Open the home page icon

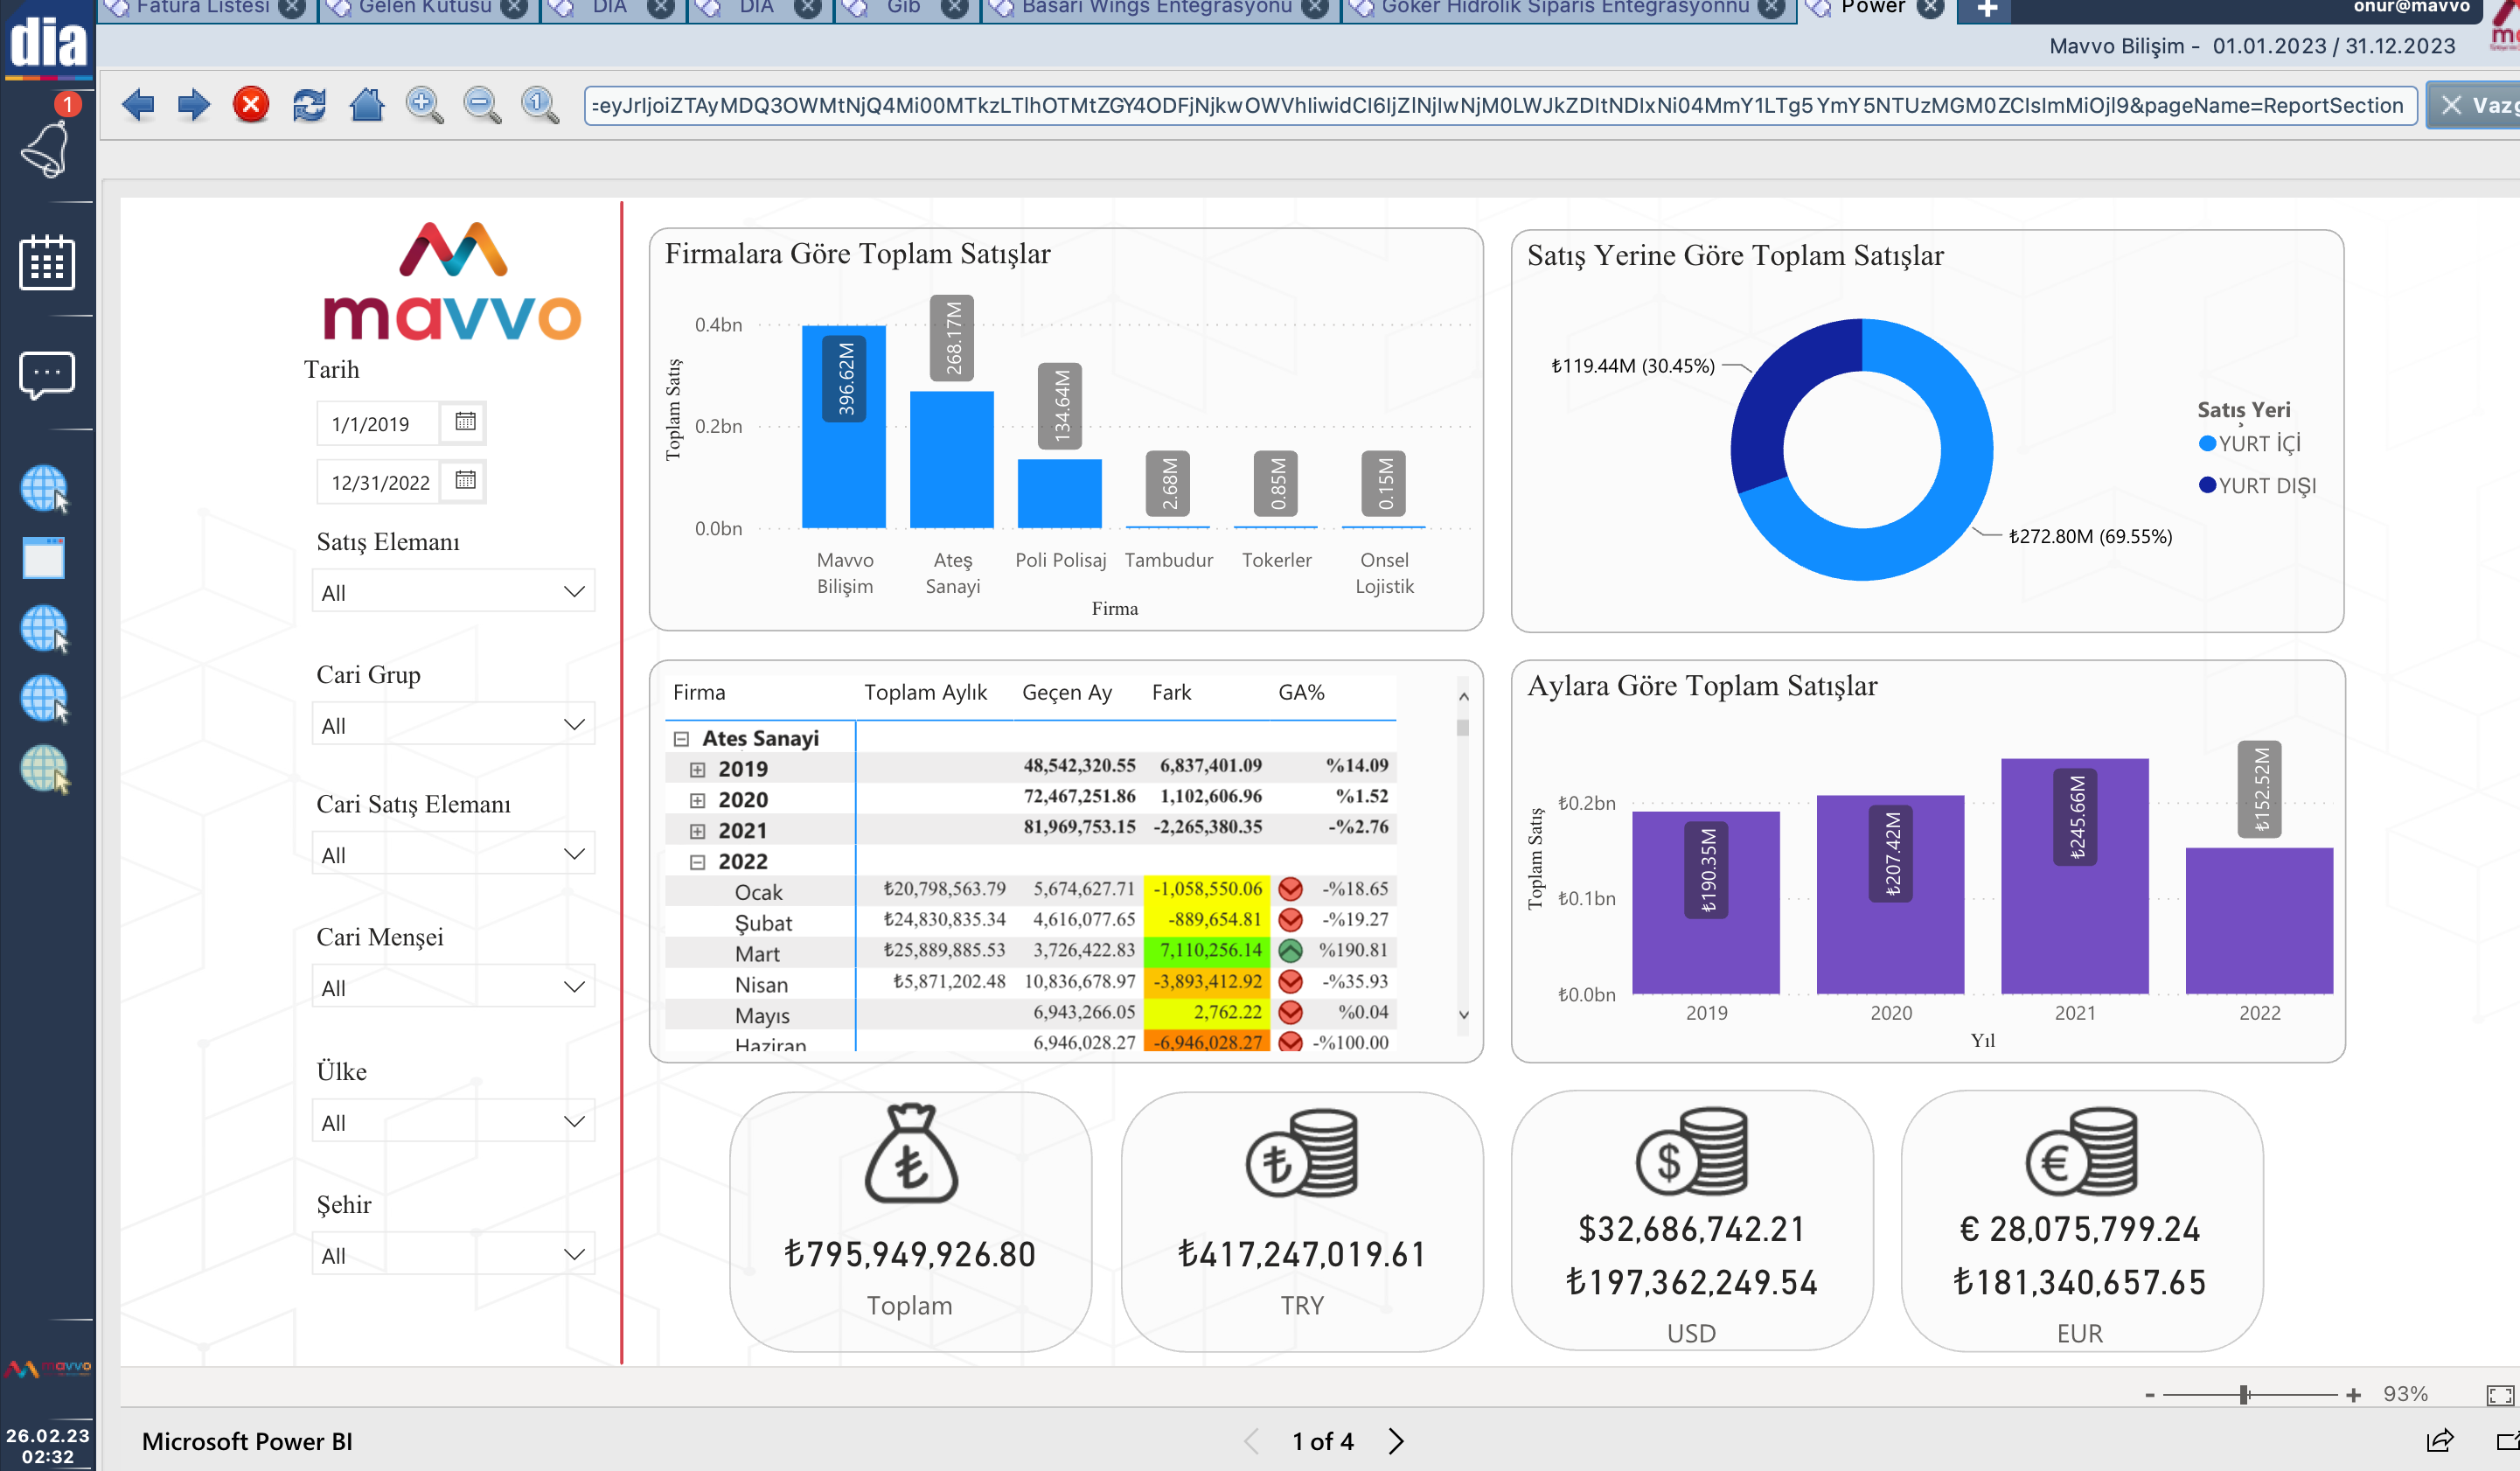(x=367, y=105)
